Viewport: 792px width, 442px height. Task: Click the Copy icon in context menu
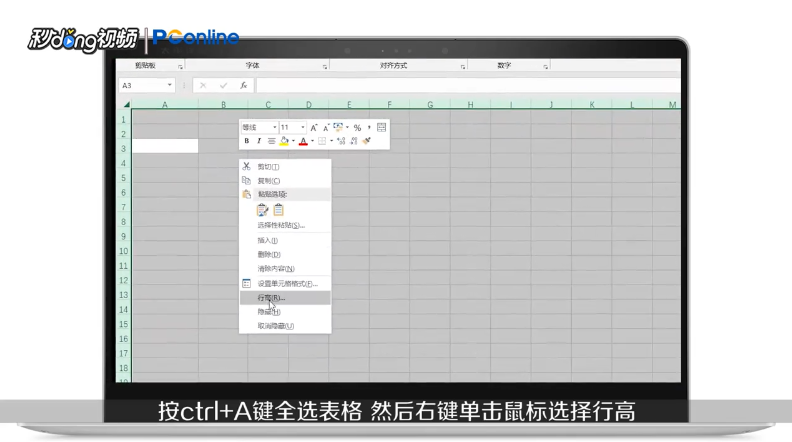246,180
